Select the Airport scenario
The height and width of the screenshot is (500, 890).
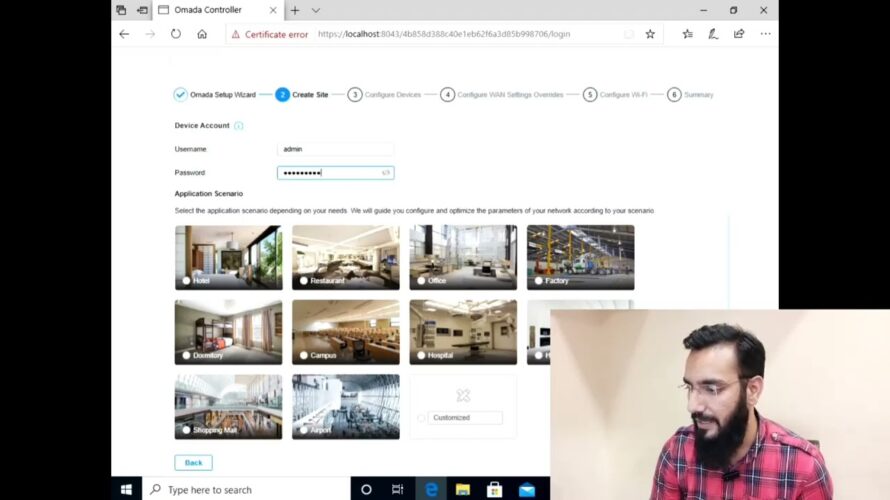tap(346, 407)
